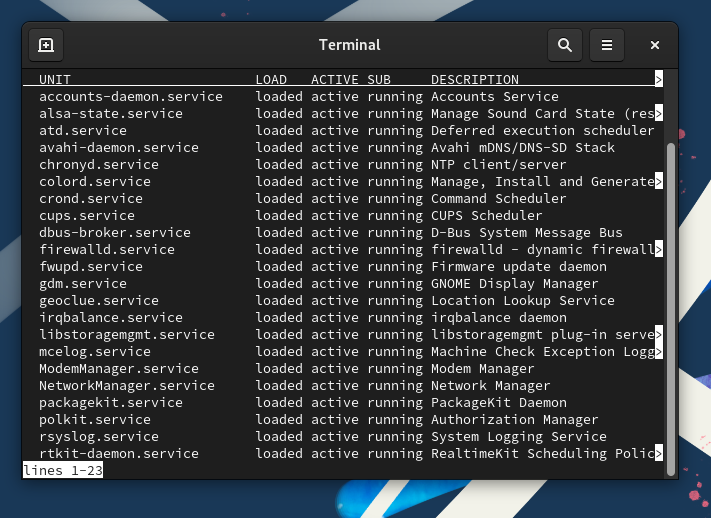Screen dimensions: 711x518
Task: Click the 'lines 1-23' pager status
Action: [x=63, y=470]
